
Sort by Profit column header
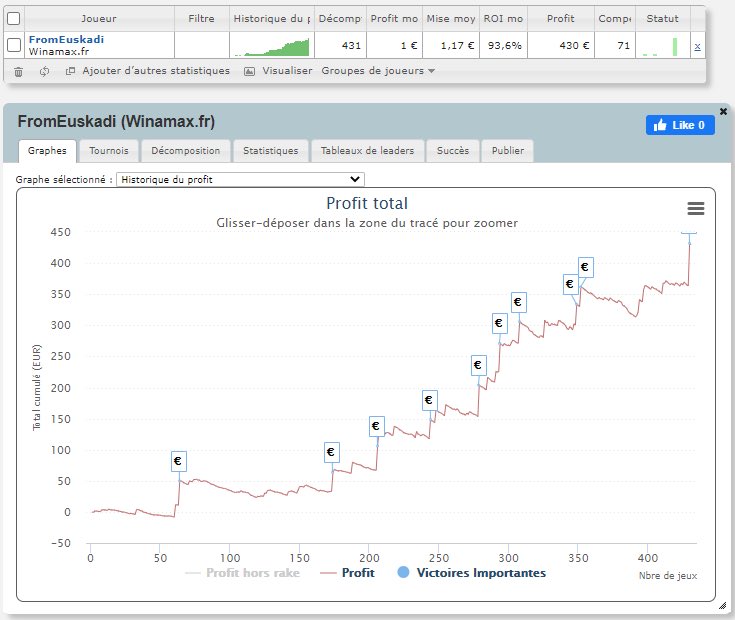coord(561,19)
